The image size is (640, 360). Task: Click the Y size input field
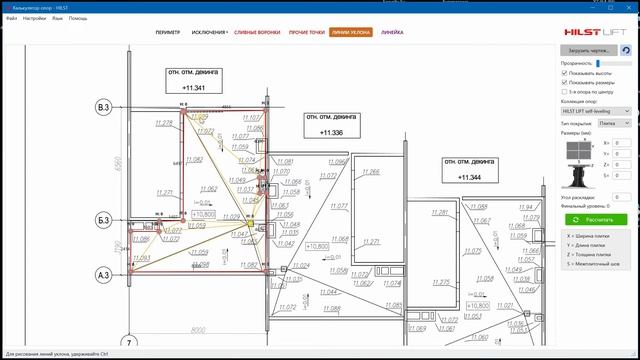[x=622, y=154]
